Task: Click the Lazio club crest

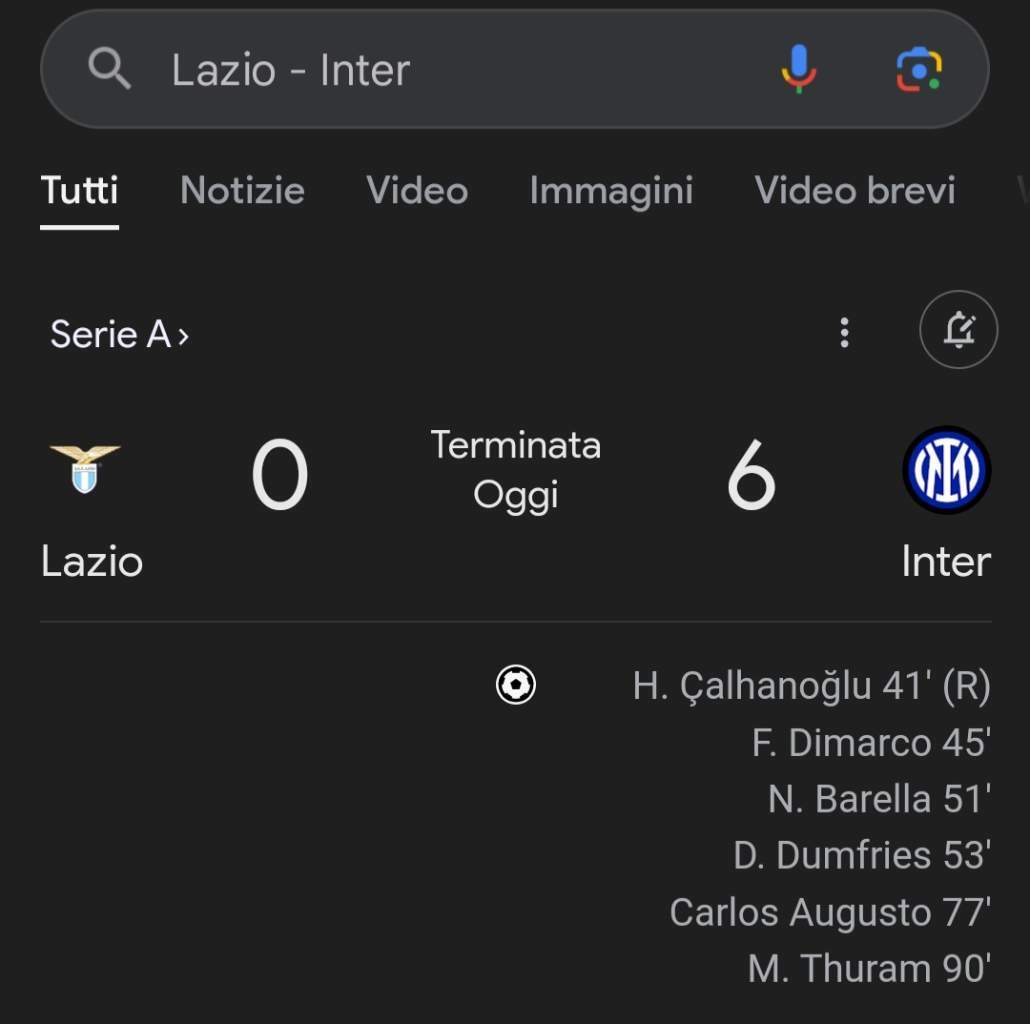Action: (x=85, y=469)
